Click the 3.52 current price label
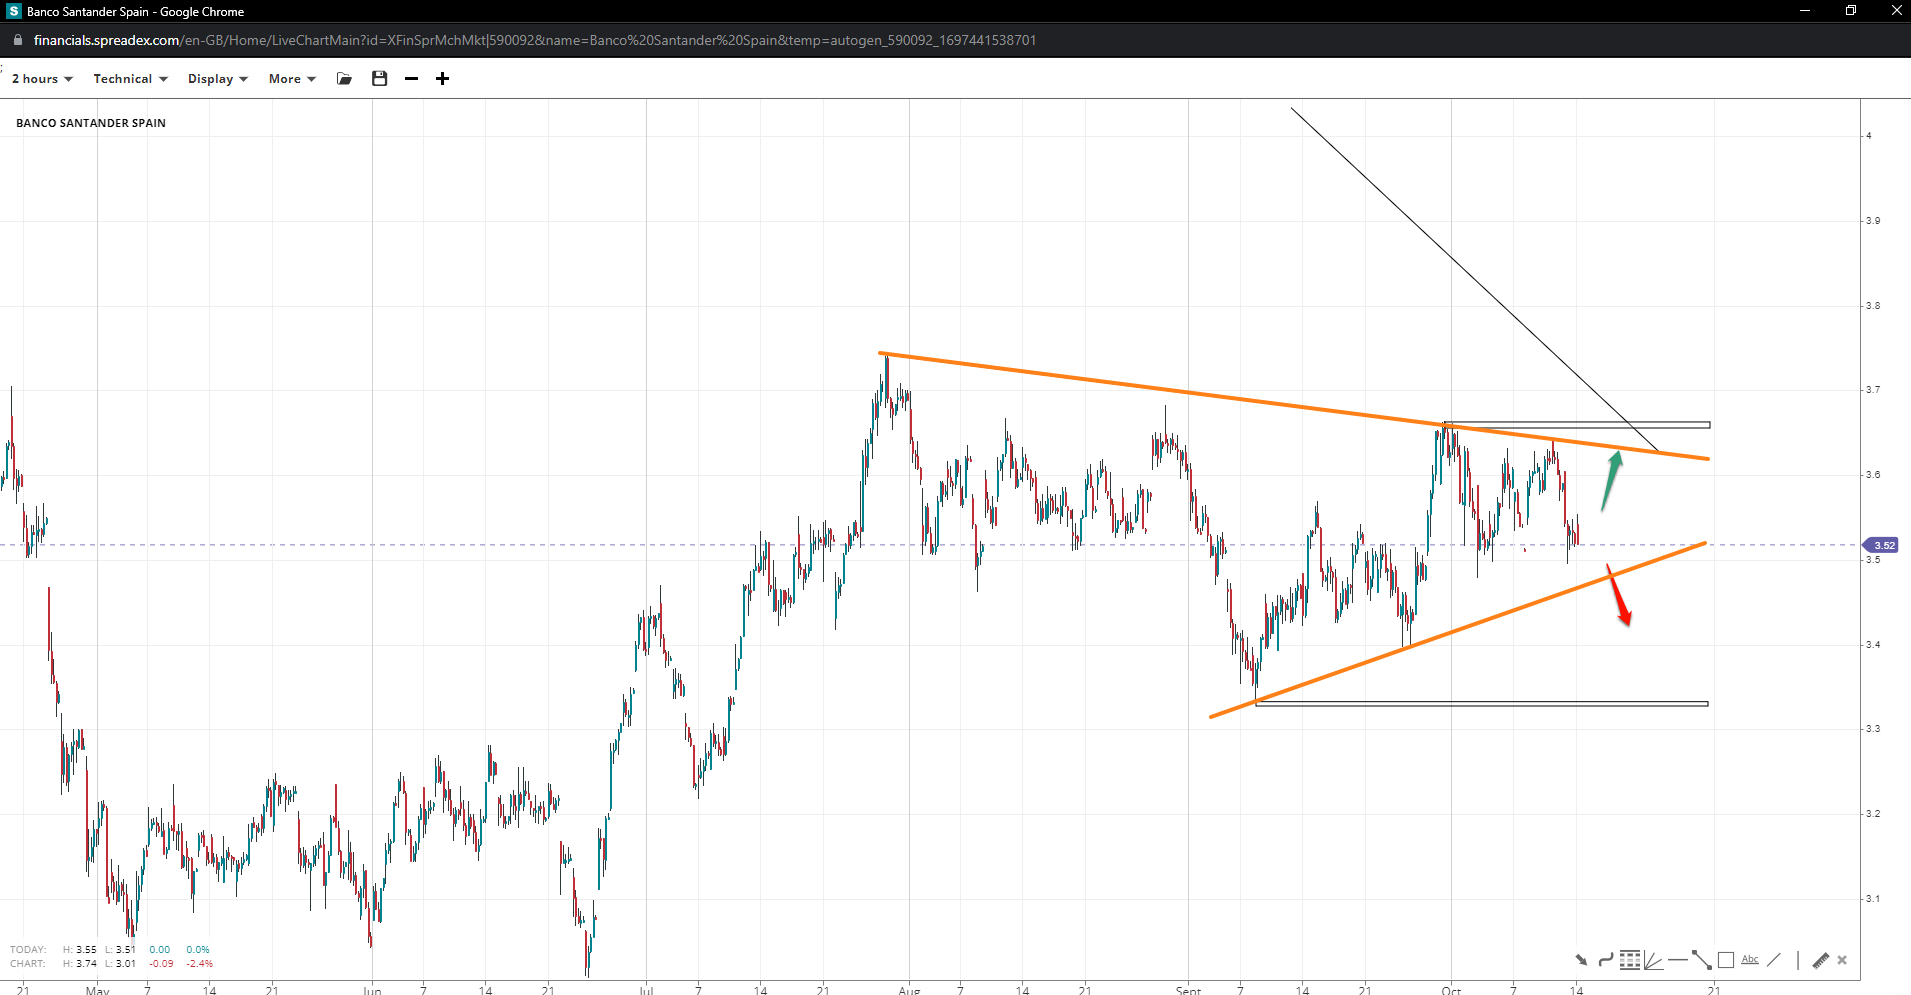Viewport: 1911px width, 995px height. 1883,545
